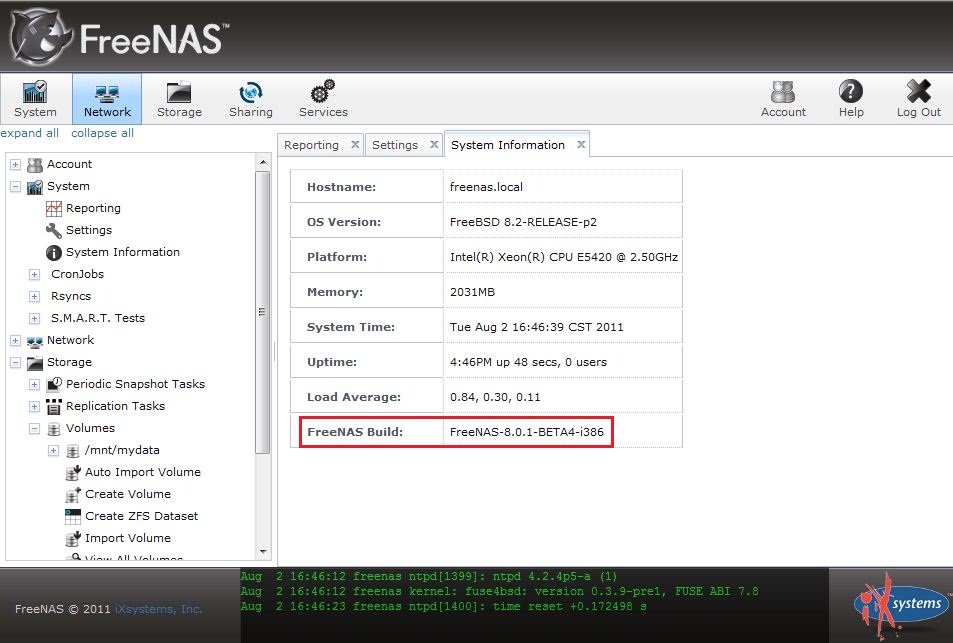Open the iXsystems, Inc. footer link
This screenshot has height=643, width=953.
(158, 609)
